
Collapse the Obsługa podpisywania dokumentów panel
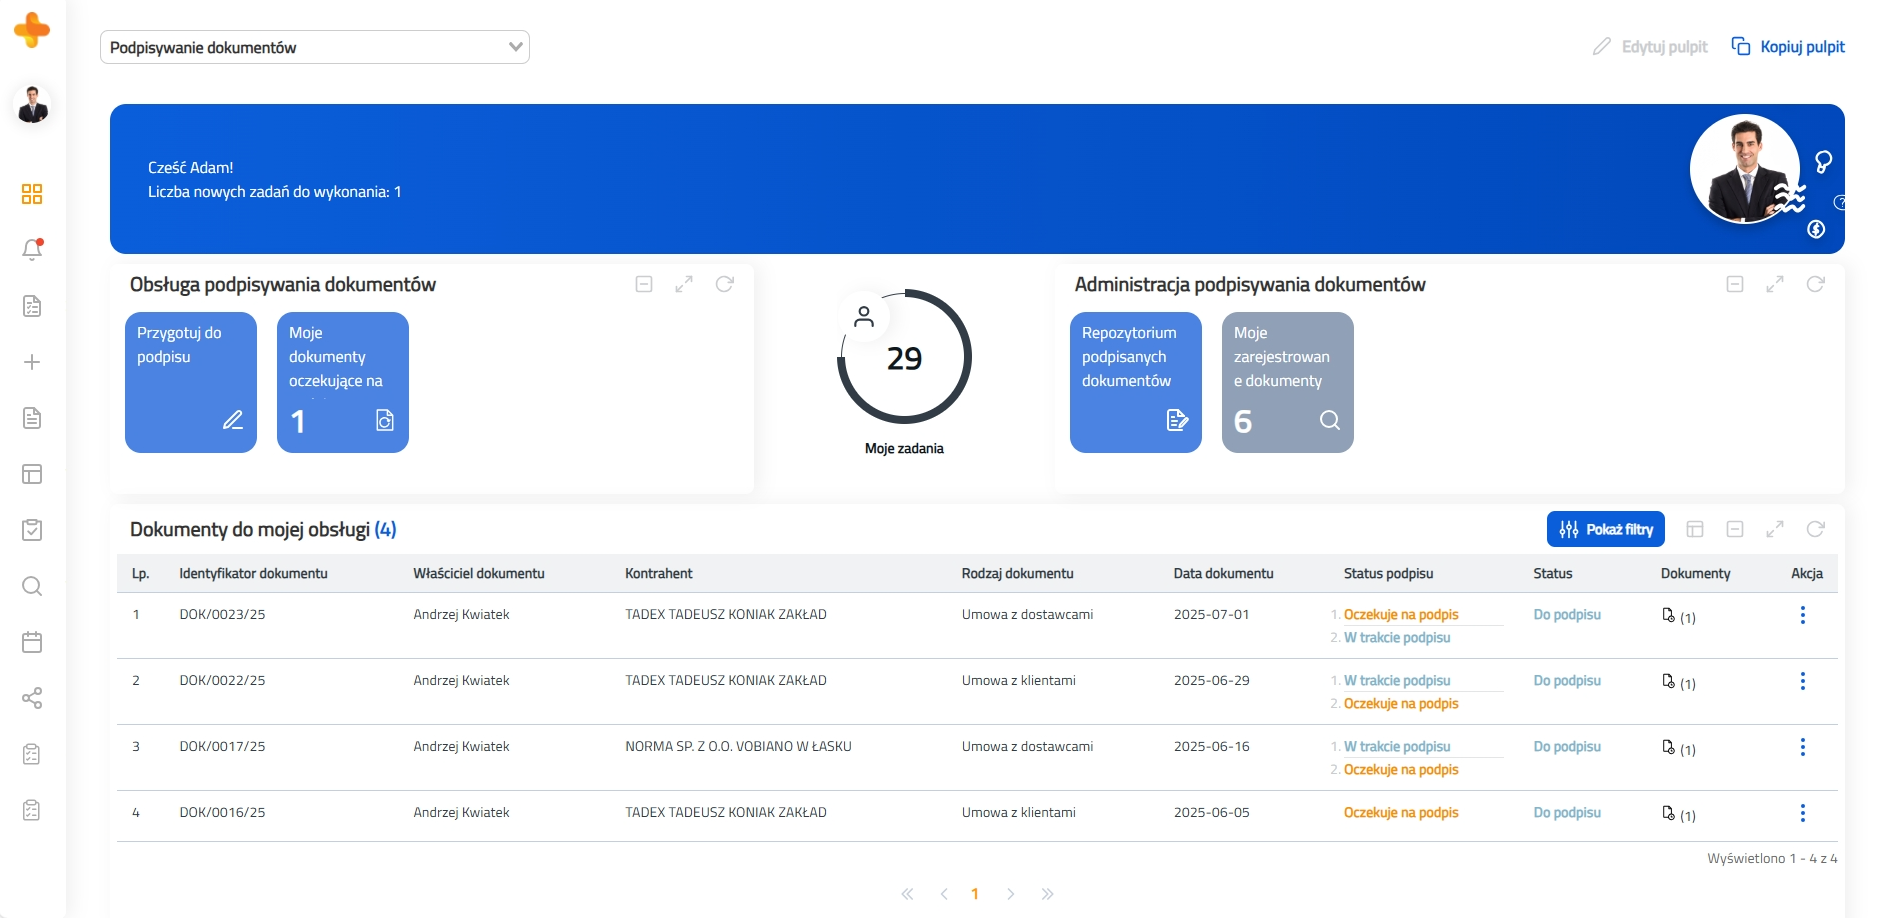pos(644,285)
